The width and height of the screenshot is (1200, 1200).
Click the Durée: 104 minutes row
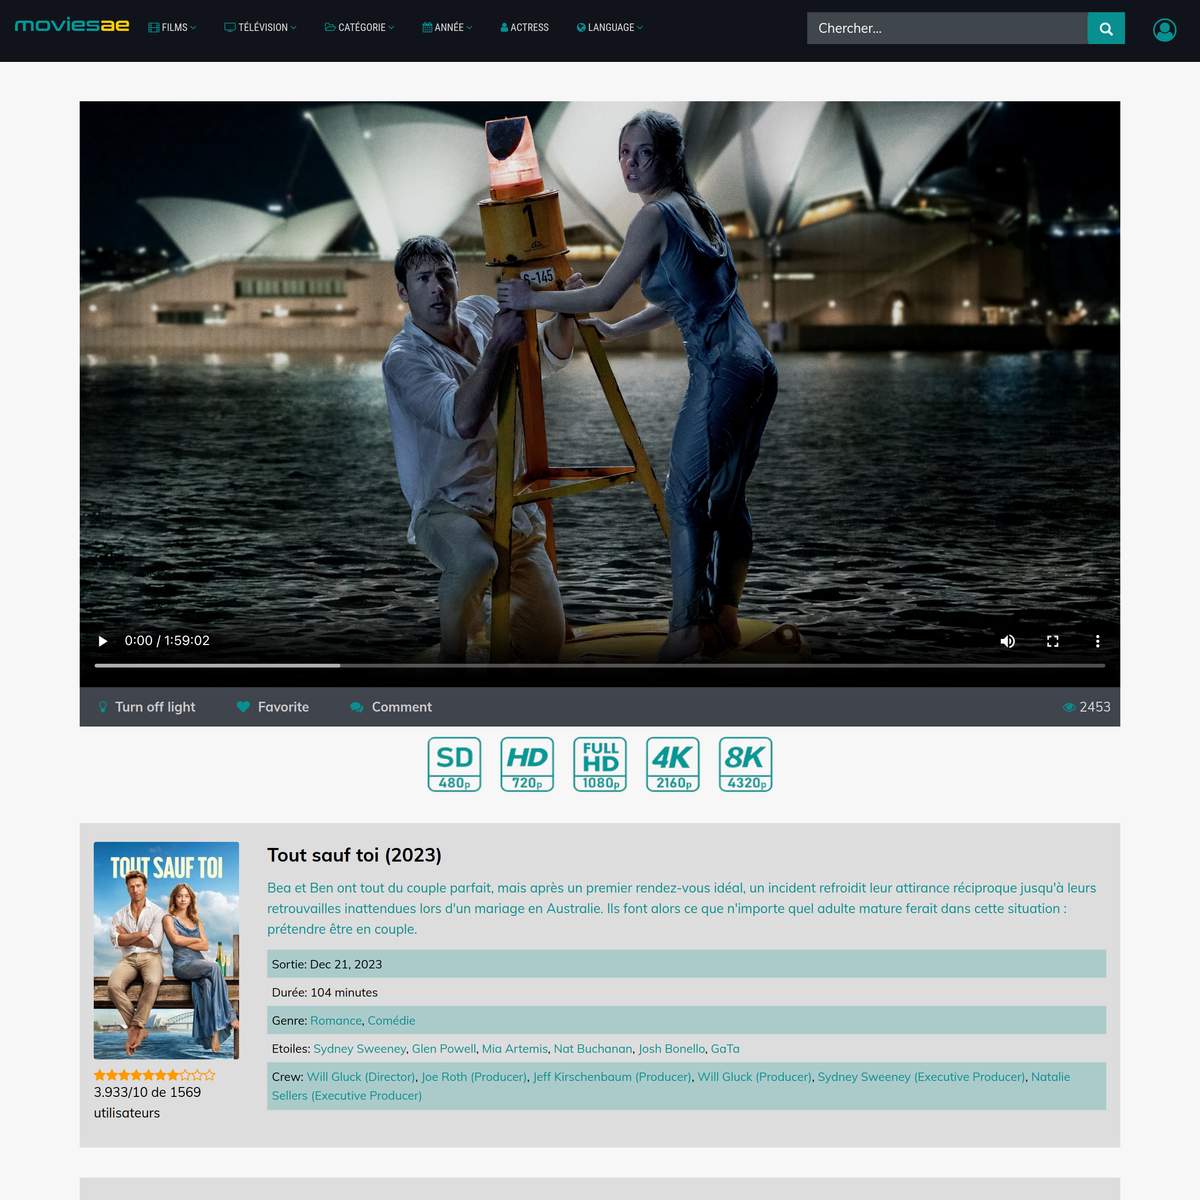(x=686, y=992)
